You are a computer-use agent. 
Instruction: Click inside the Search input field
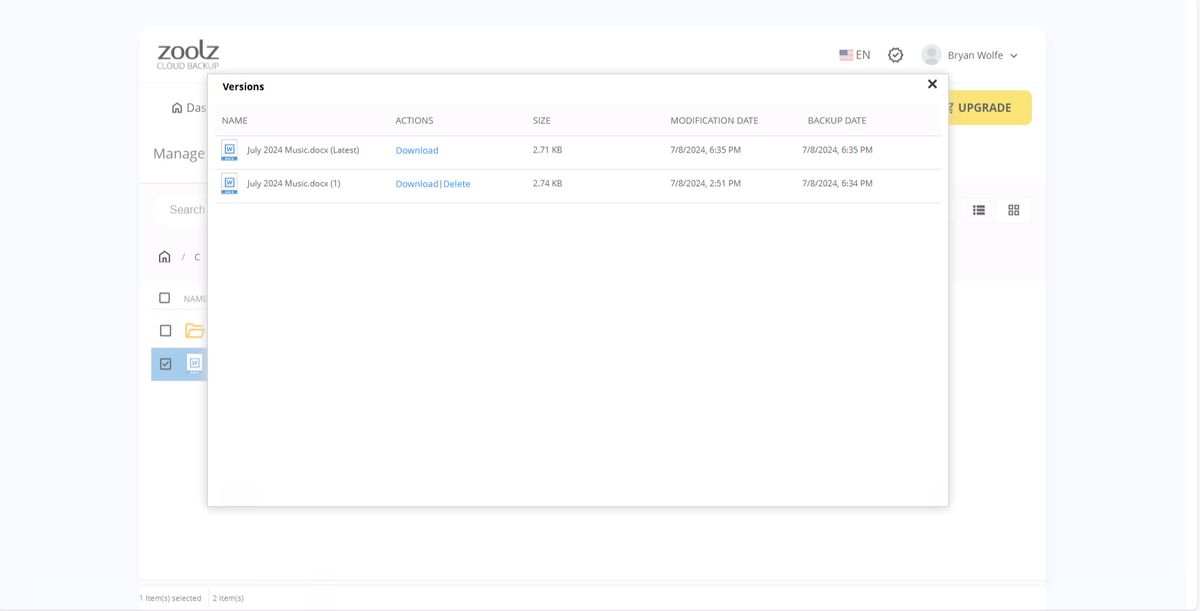(186, 209)
